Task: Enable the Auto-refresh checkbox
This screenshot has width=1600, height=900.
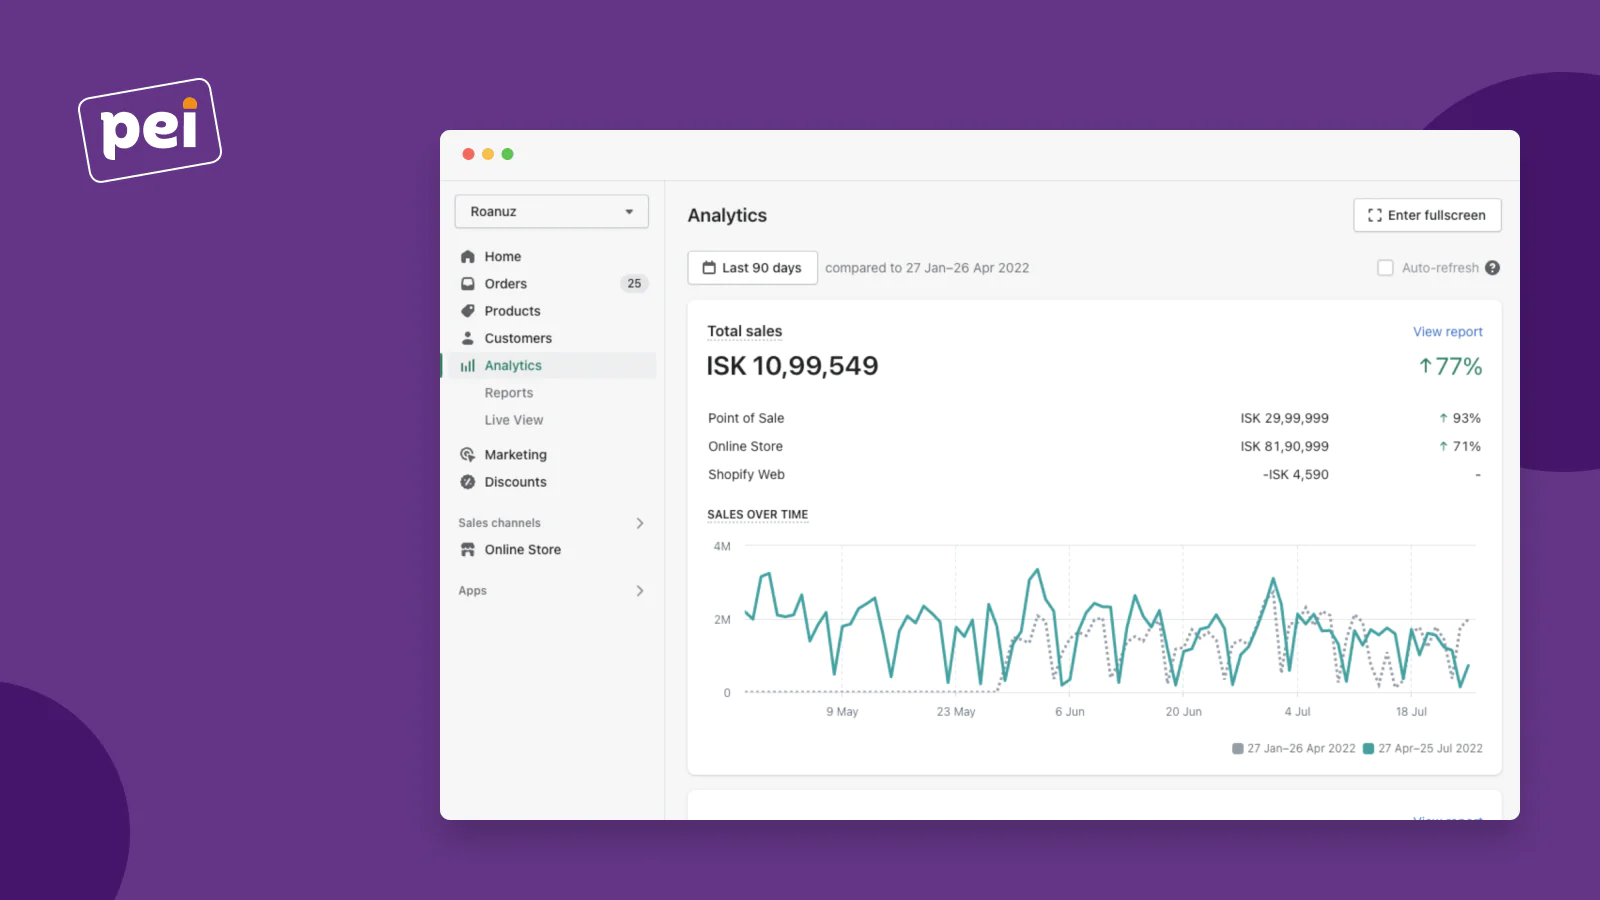Action: click(x=1385, y=268)
